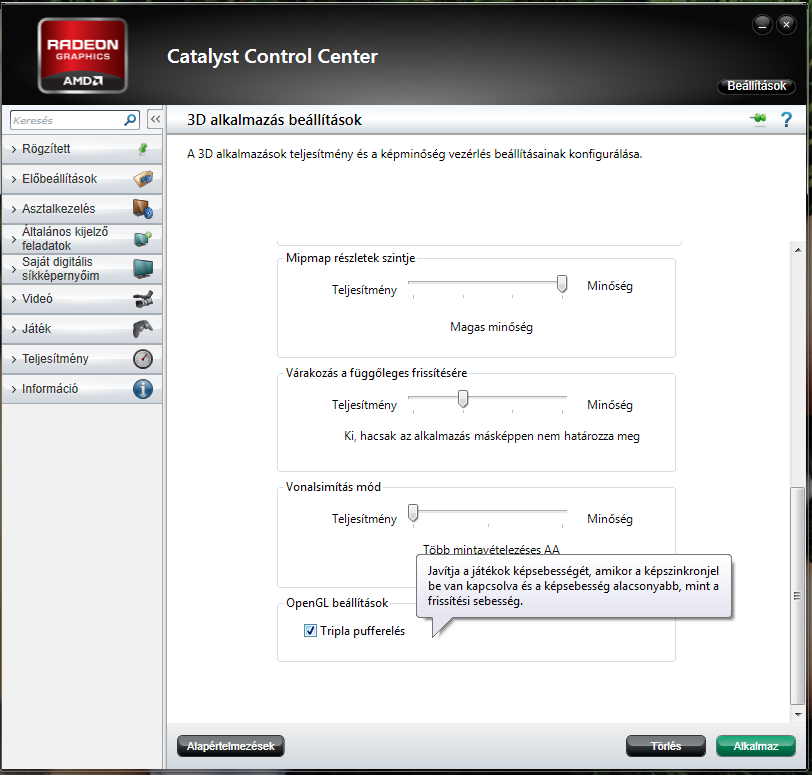812x775 pixels.
Task: Click the Asztalkezelés desktop icon
Action: click(x=143, y=209)
